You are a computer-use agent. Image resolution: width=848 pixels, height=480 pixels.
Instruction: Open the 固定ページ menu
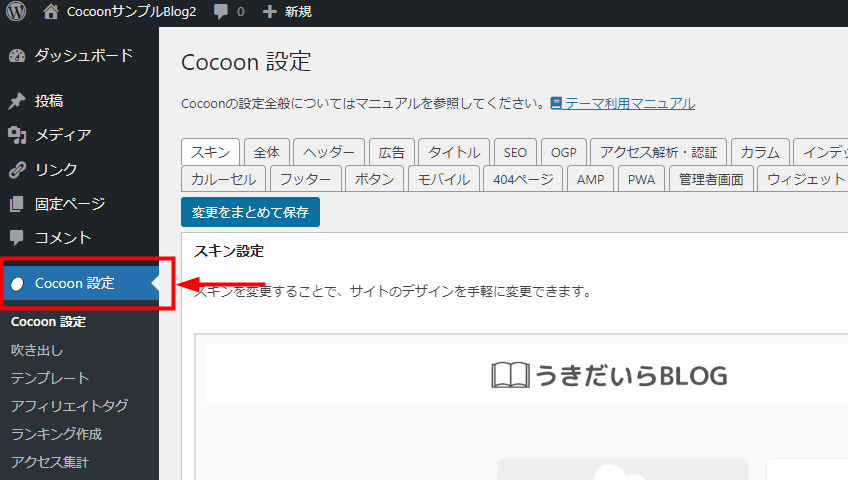tap(70, 204)
